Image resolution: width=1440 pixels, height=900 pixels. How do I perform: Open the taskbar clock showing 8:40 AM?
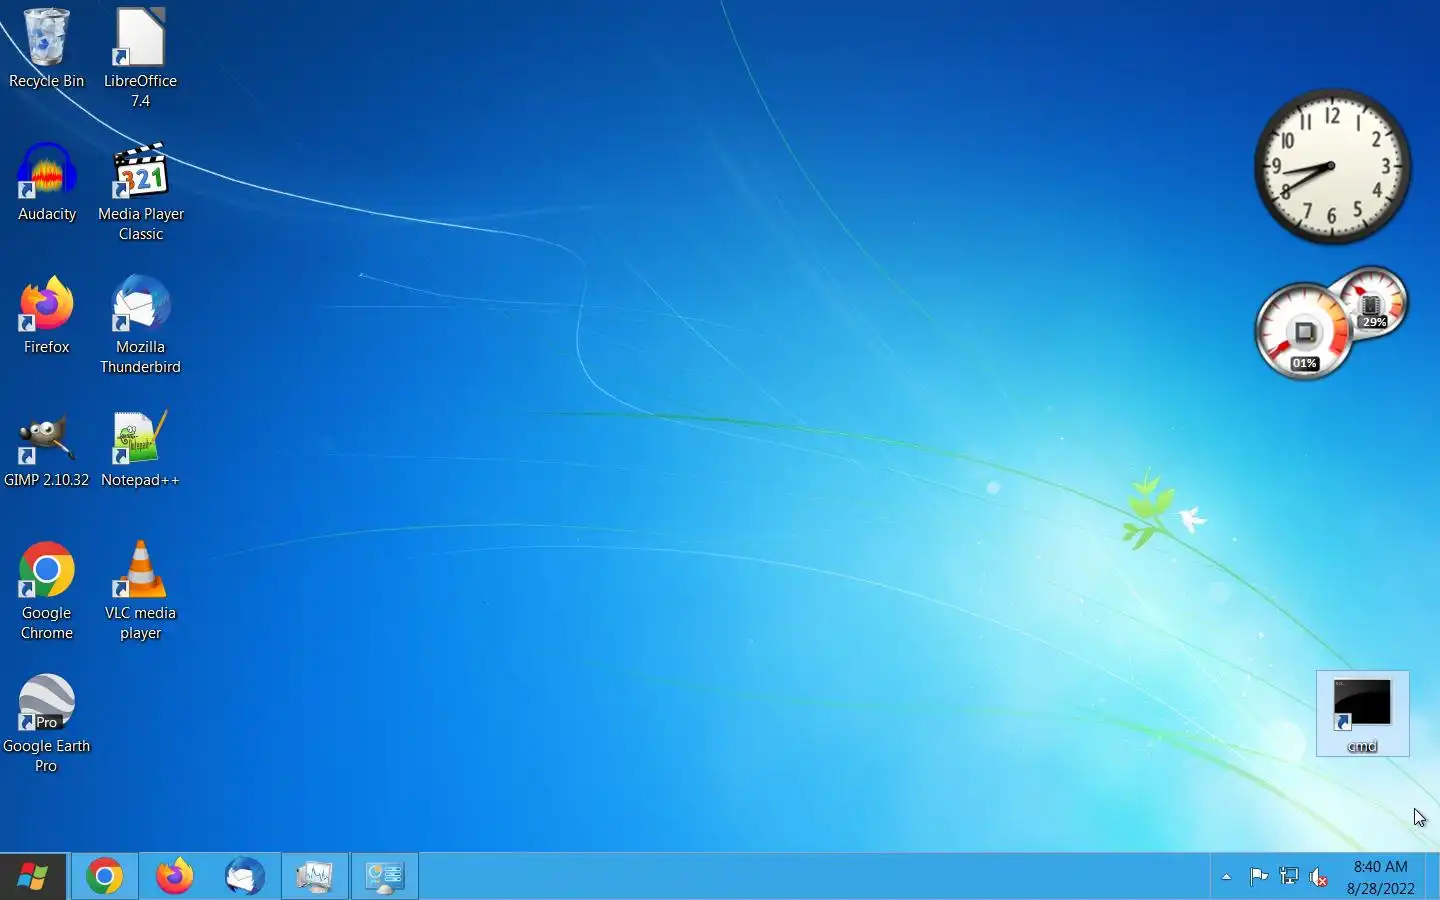pos(1381,877)
